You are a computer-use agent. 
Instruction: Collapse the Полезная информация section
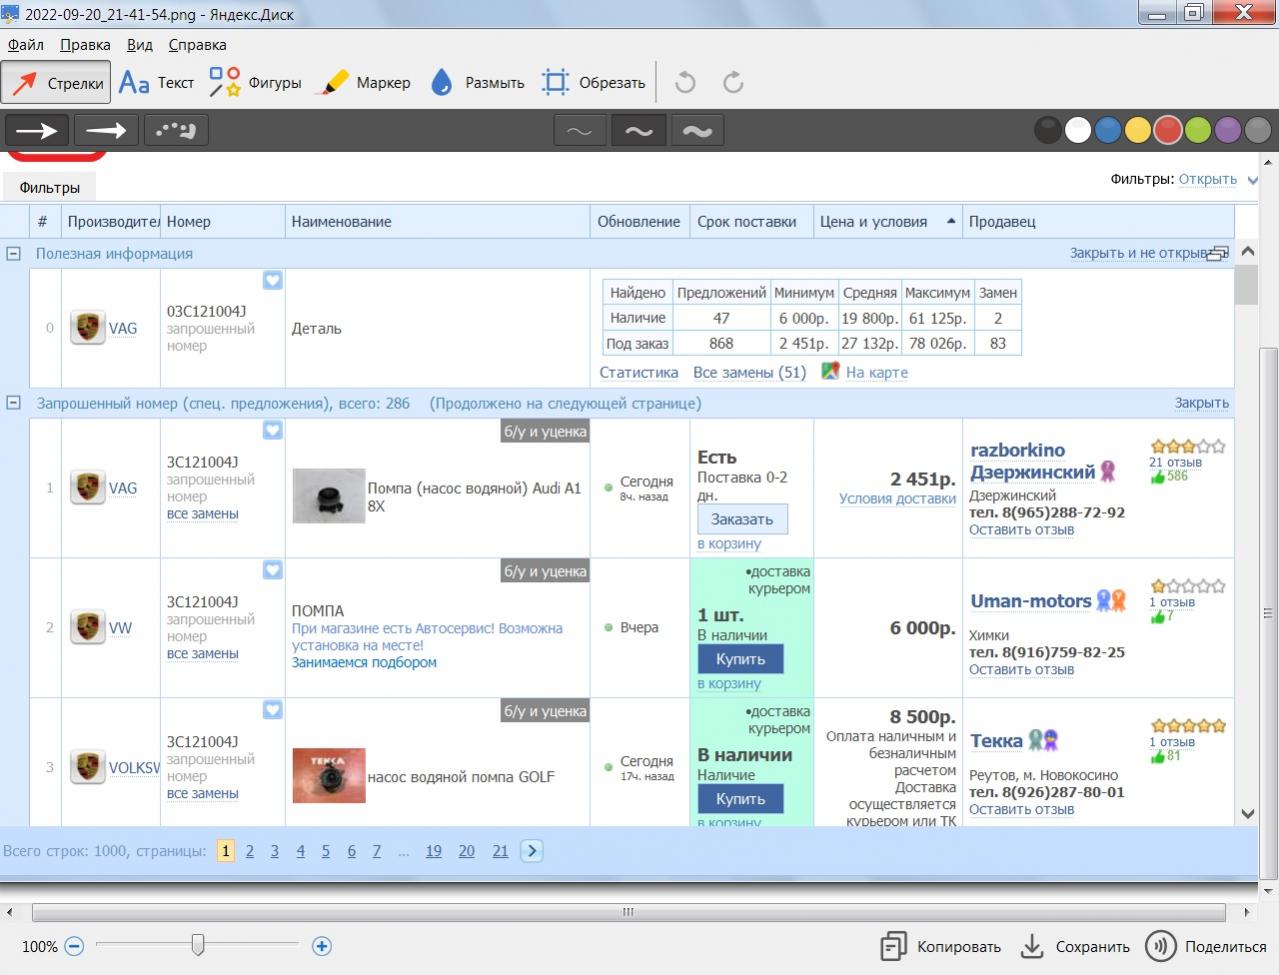click(14, 253)
